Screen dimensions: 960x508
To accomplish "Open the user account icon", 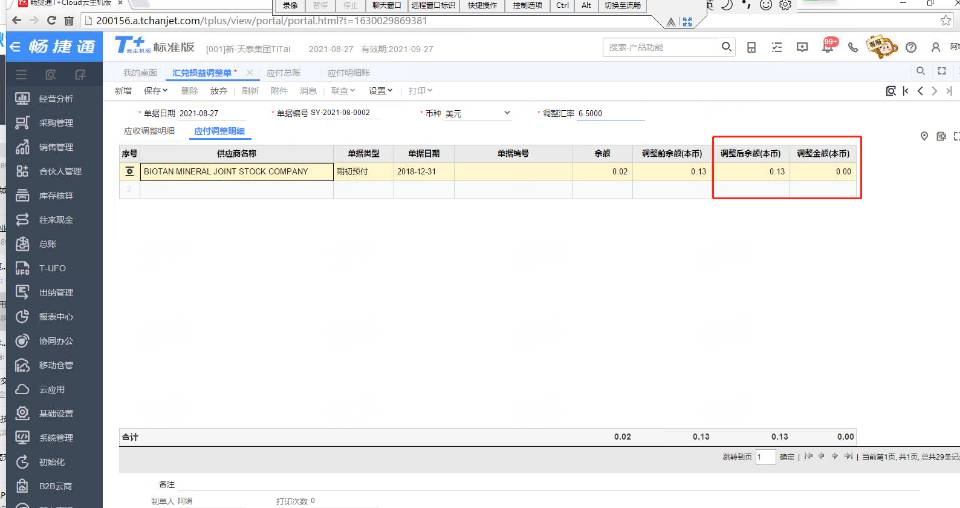I will [x=936, y=47].
